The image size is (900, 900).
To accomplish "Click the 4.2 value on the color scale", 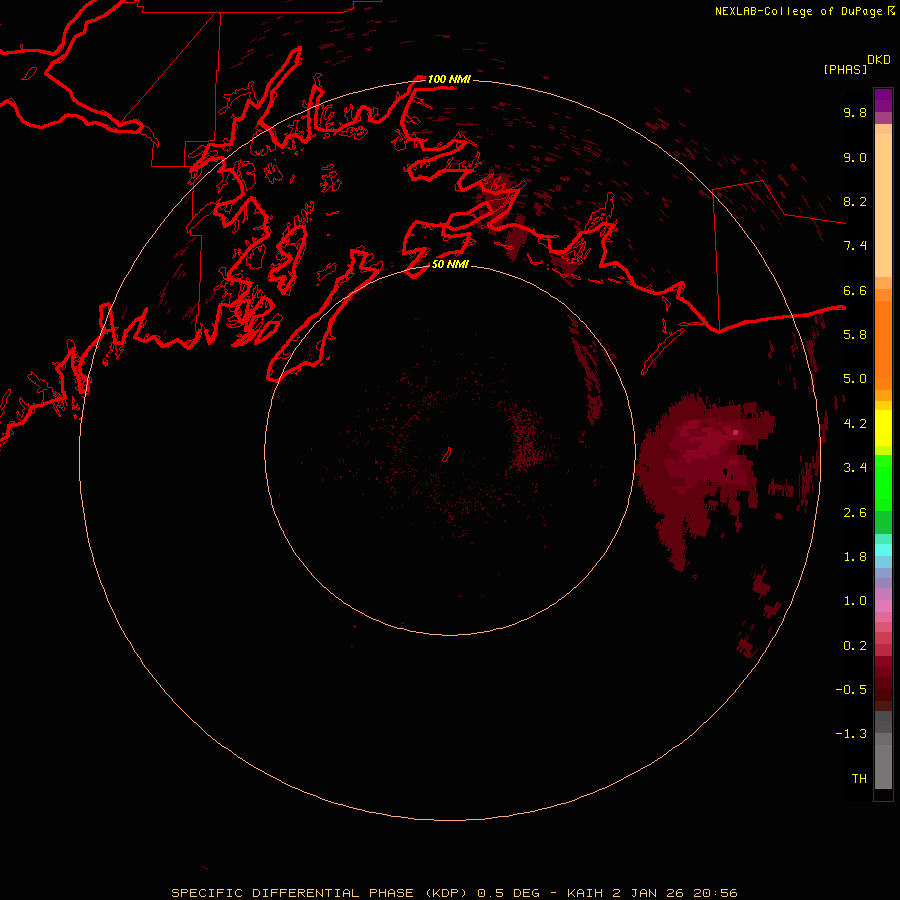I will [x=855, y=424].
